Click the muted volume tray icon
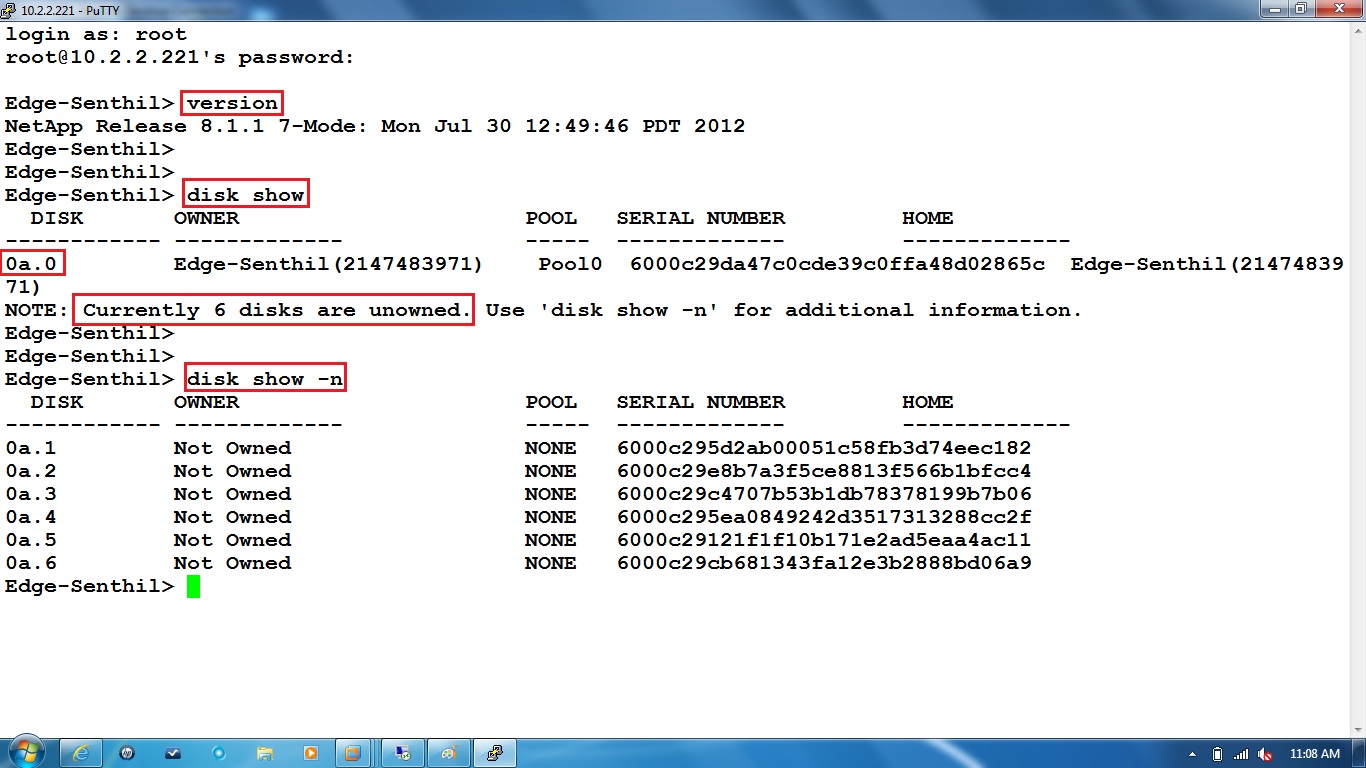1366x768 pixels. click(x=1266, y=754)
